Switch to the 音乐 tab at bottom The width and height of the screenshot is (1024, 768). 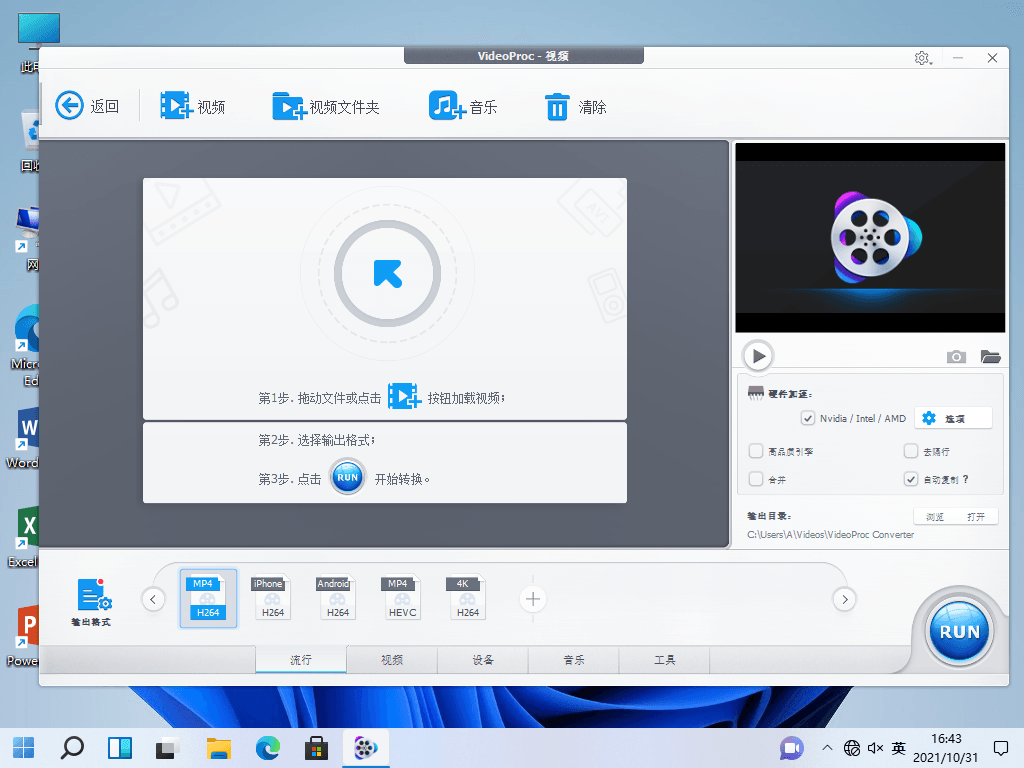click(x=573, y=660)
